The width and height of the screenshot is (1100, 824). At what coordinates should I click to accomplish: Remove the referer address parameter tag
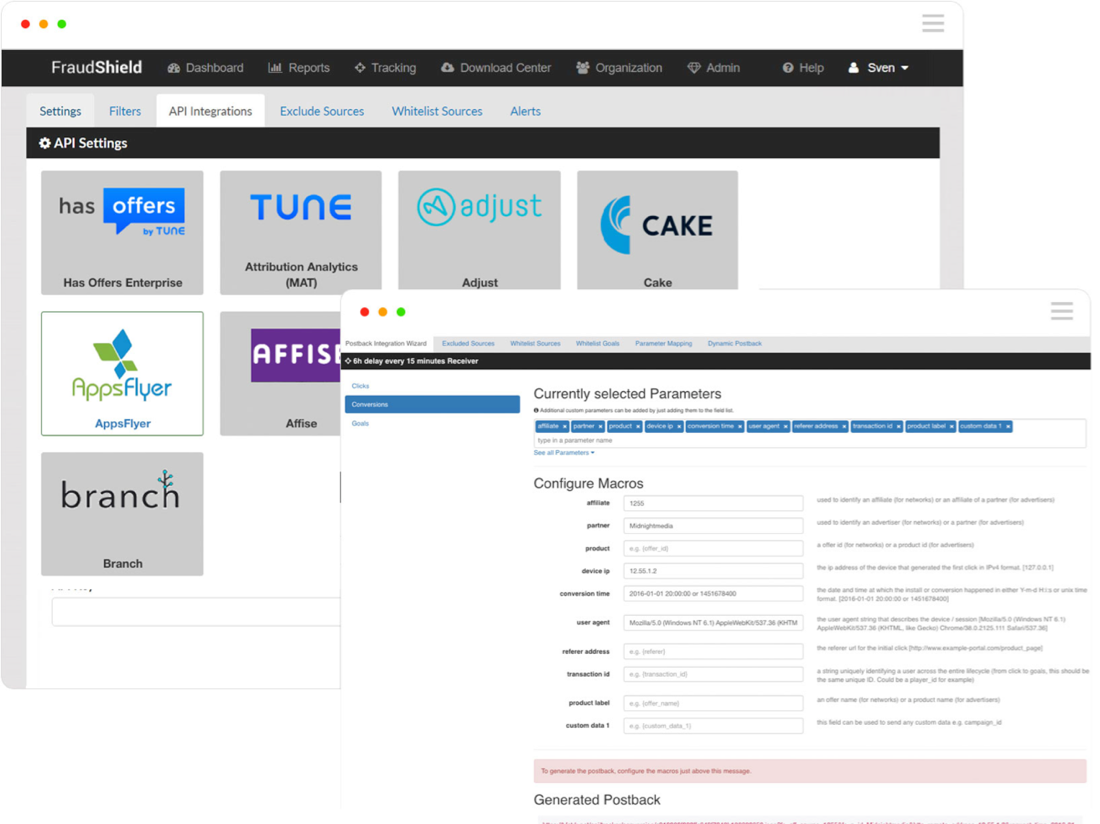coord(844,426)
